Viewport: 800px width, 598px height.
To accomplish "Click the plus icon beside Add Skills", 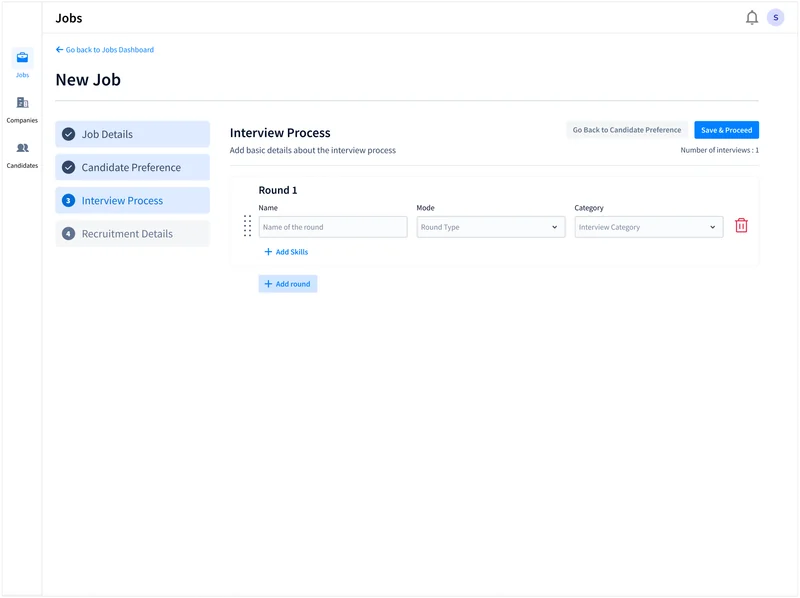I will [x=268, y=252].
